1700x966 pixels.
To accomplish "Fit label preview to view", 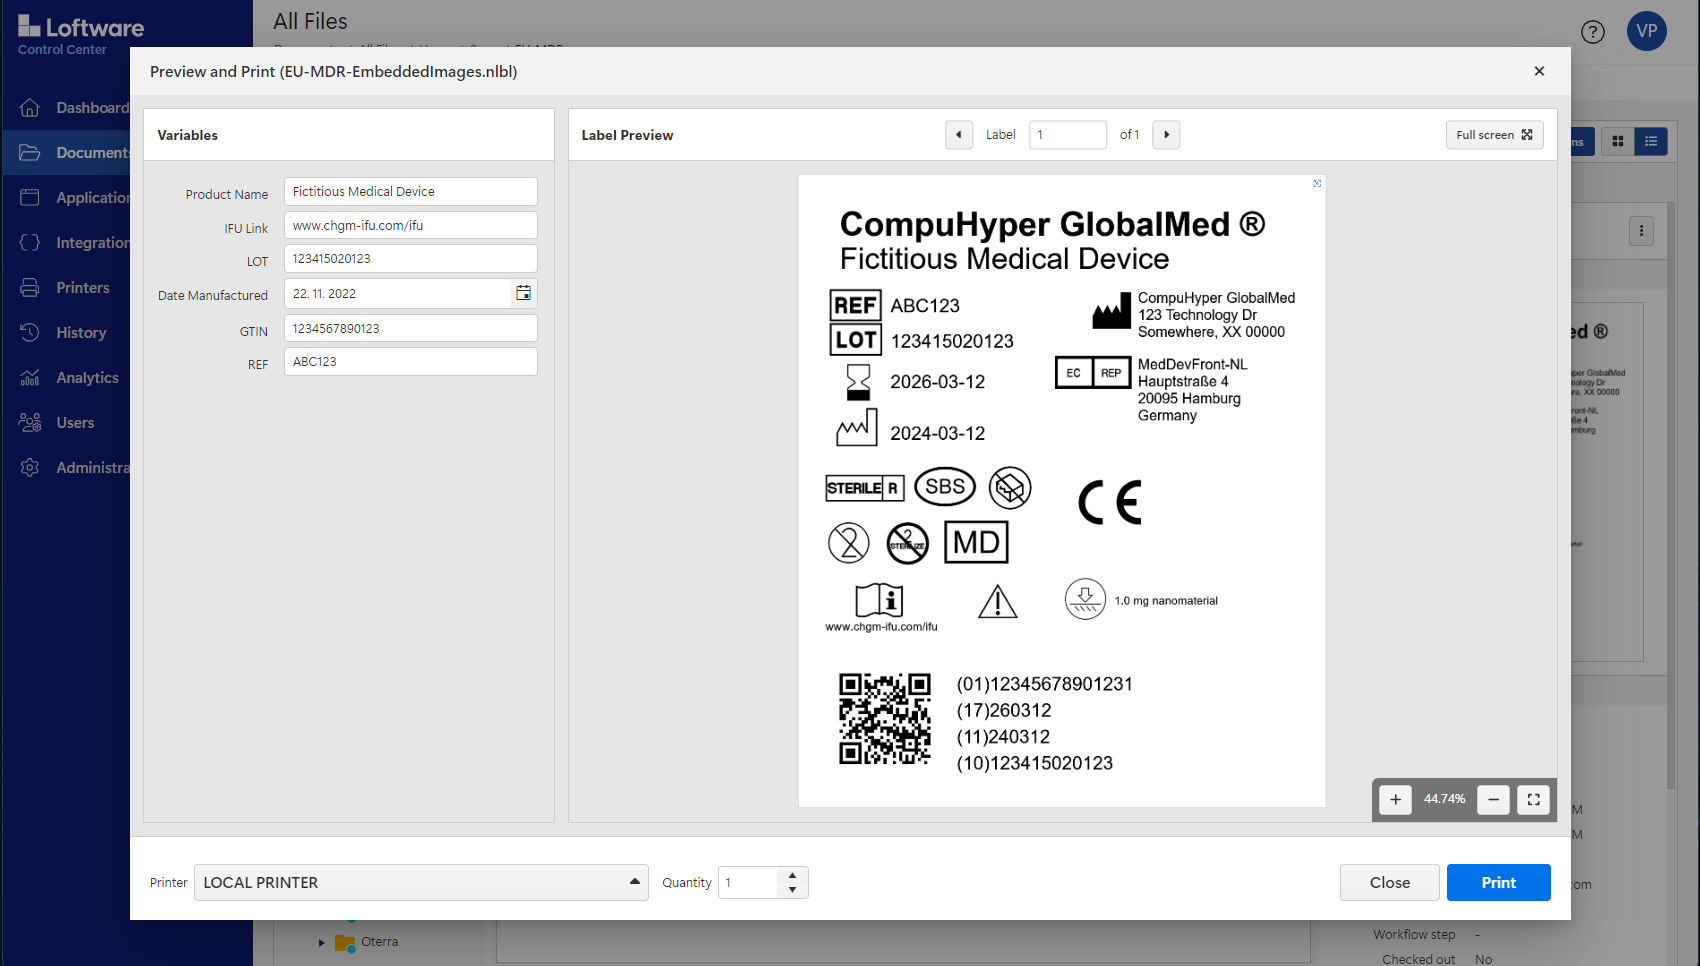I will click(x=1533, y=800).
